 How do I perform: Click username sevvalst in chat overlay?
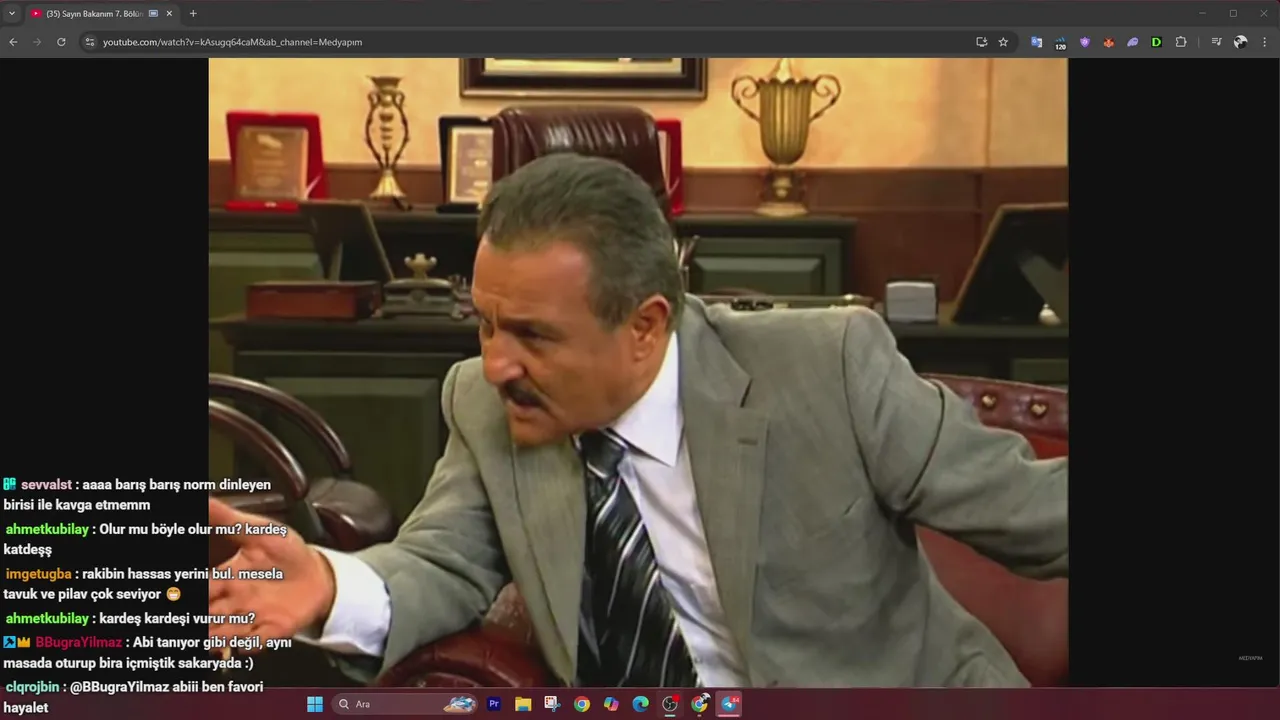(x=46, y=485)
